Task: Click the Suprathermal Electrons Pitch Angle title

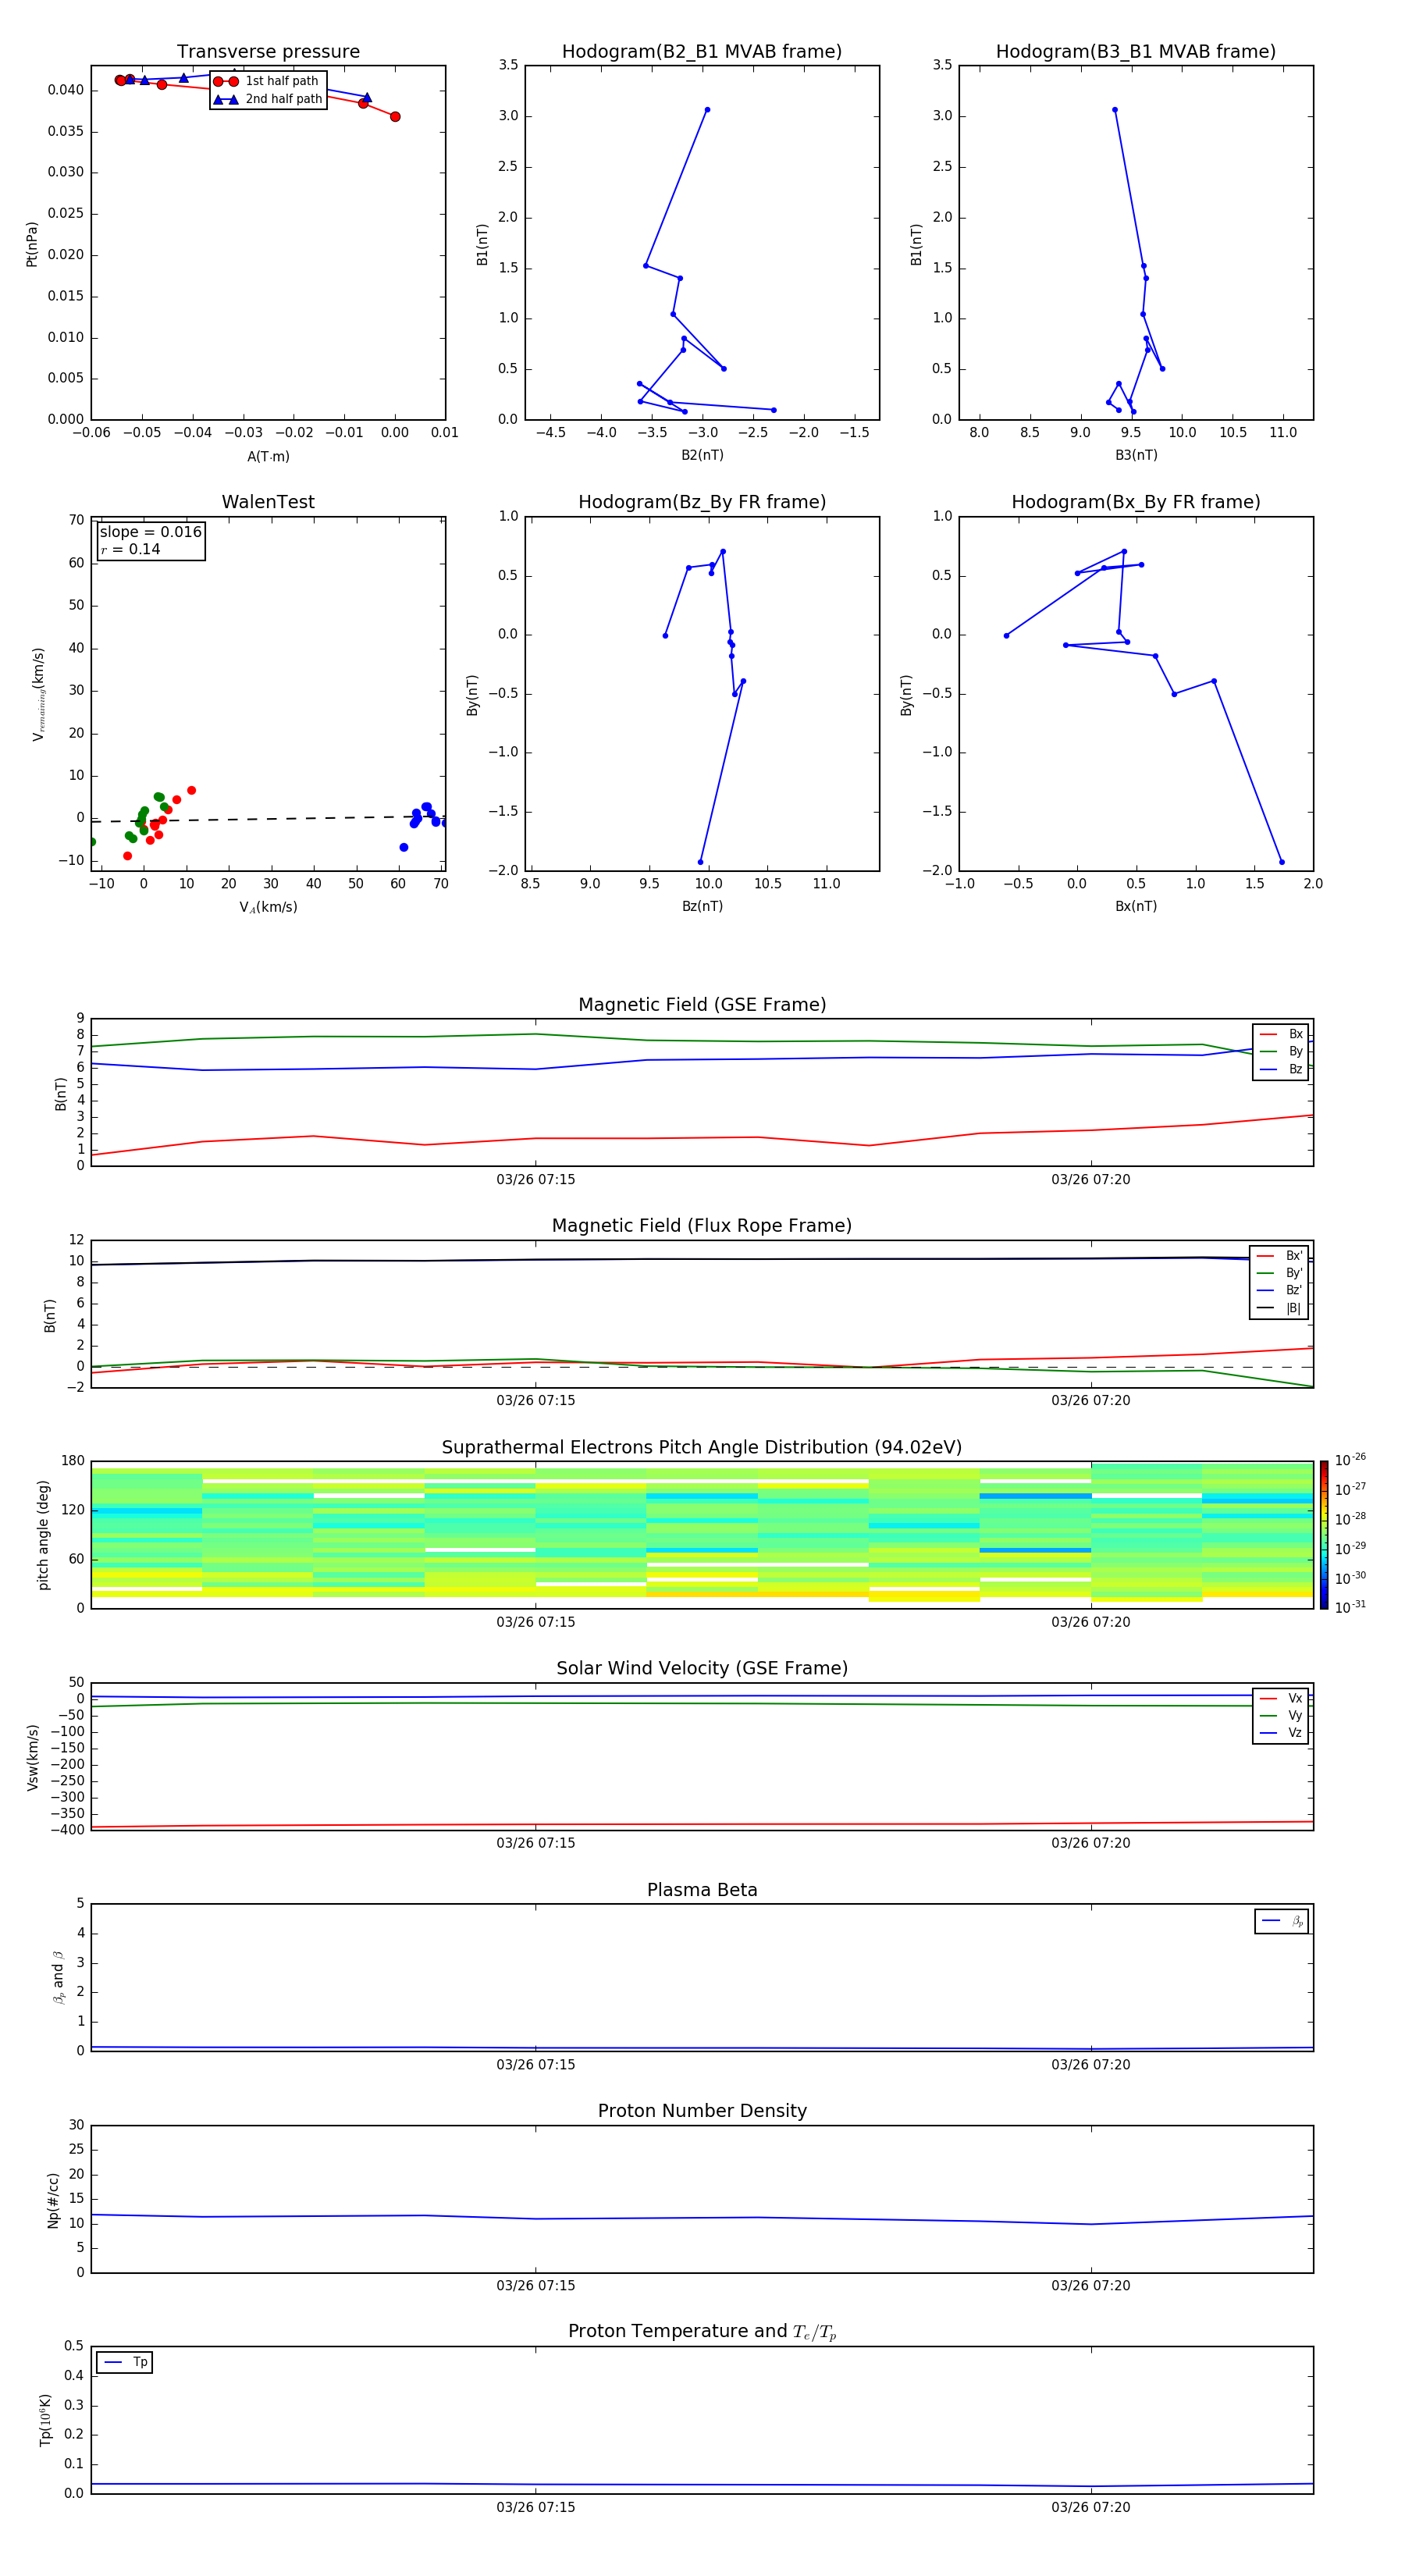Action: [702, 1448]
